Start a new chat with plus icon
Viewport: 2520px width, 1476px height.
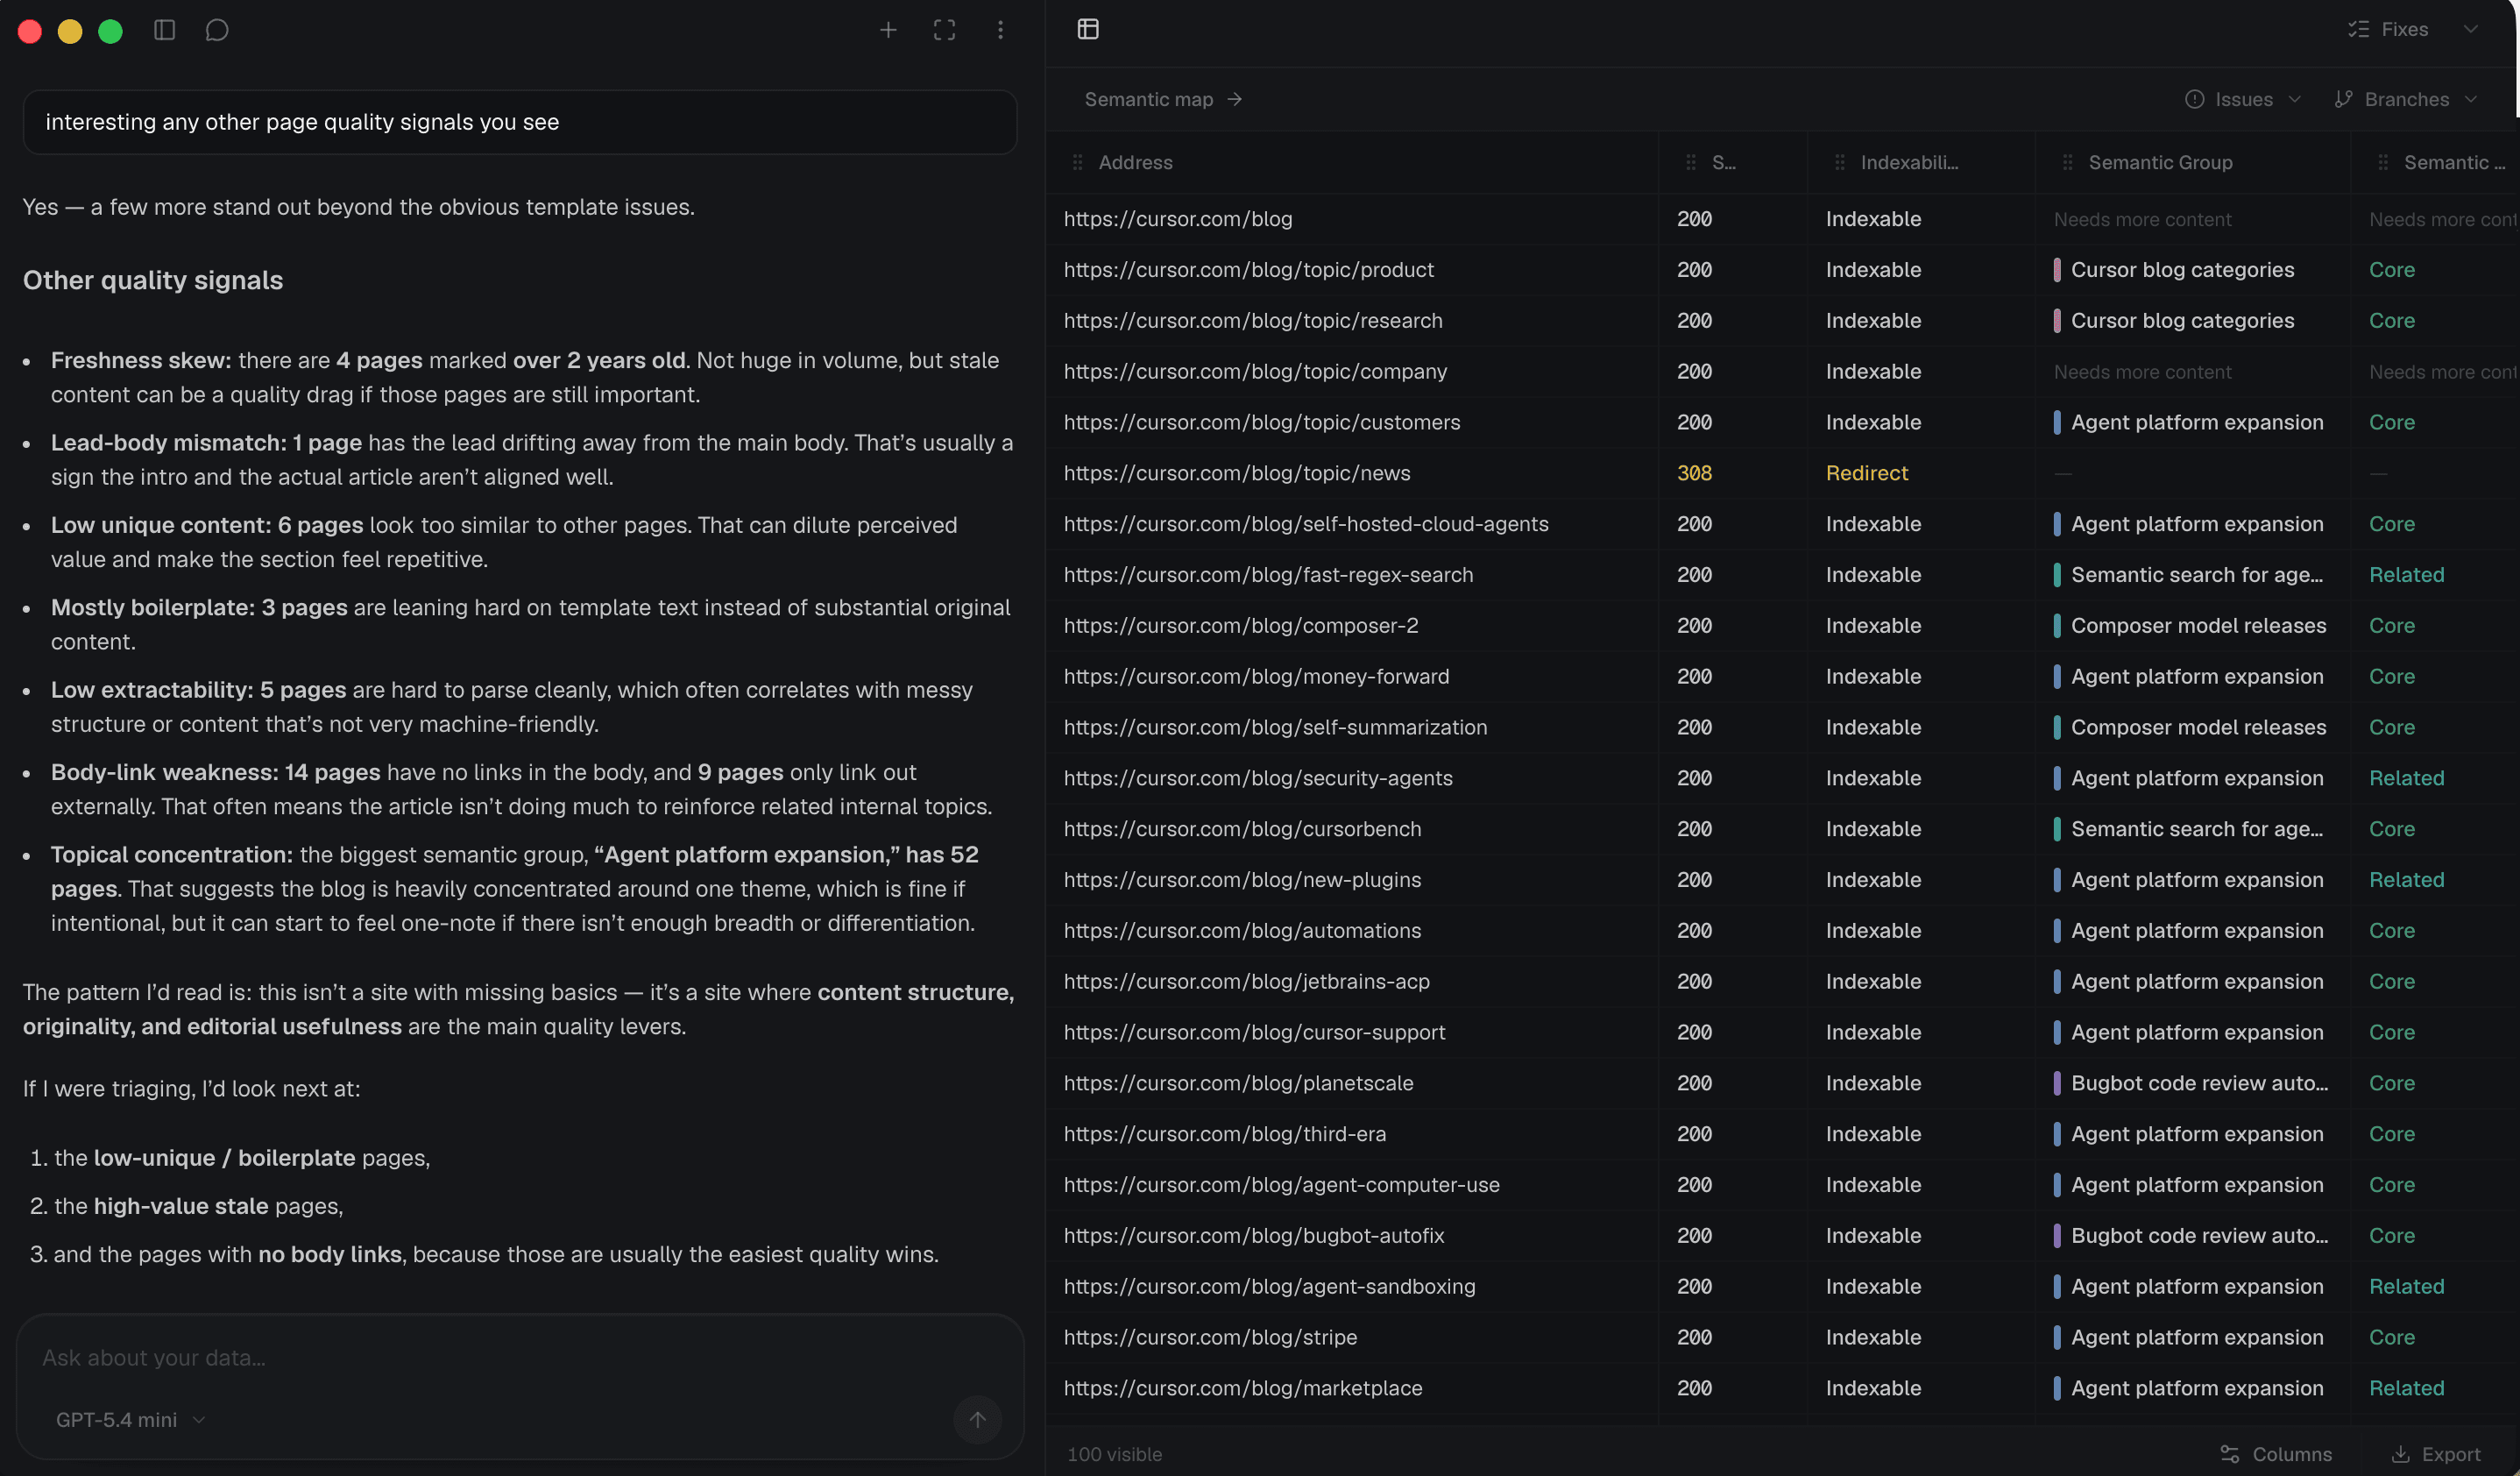point(888,30)
